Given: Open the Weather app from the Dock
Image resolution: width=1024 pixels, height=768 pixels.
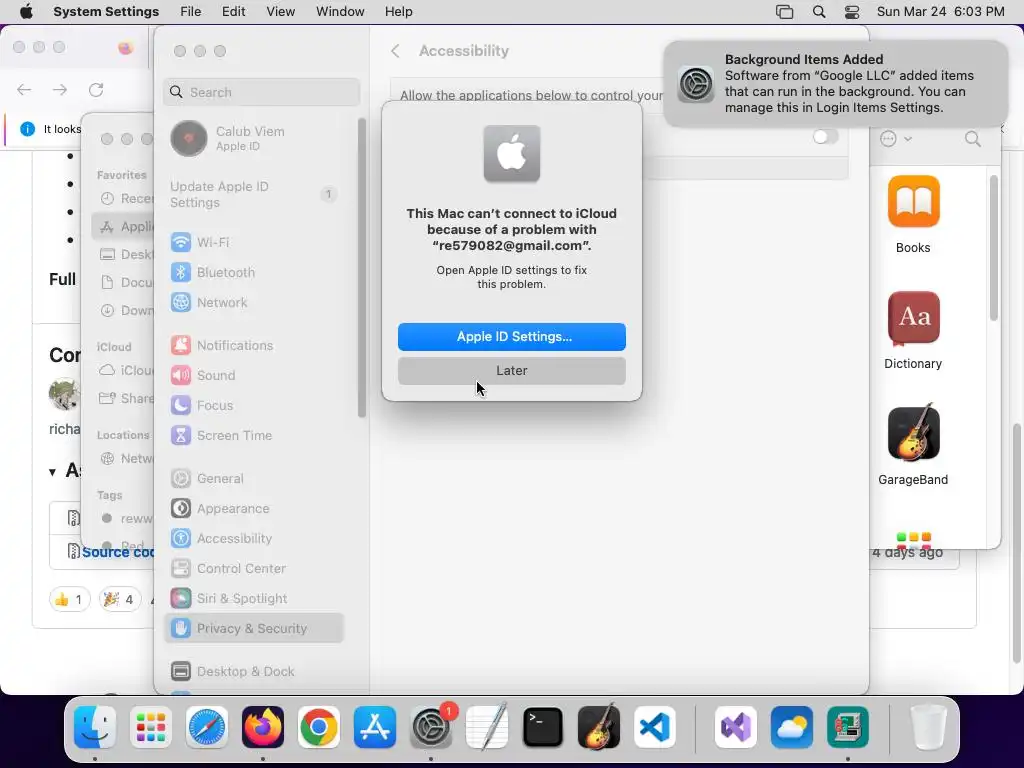Looking at the screenshot, I should click(x=792, y=727).
